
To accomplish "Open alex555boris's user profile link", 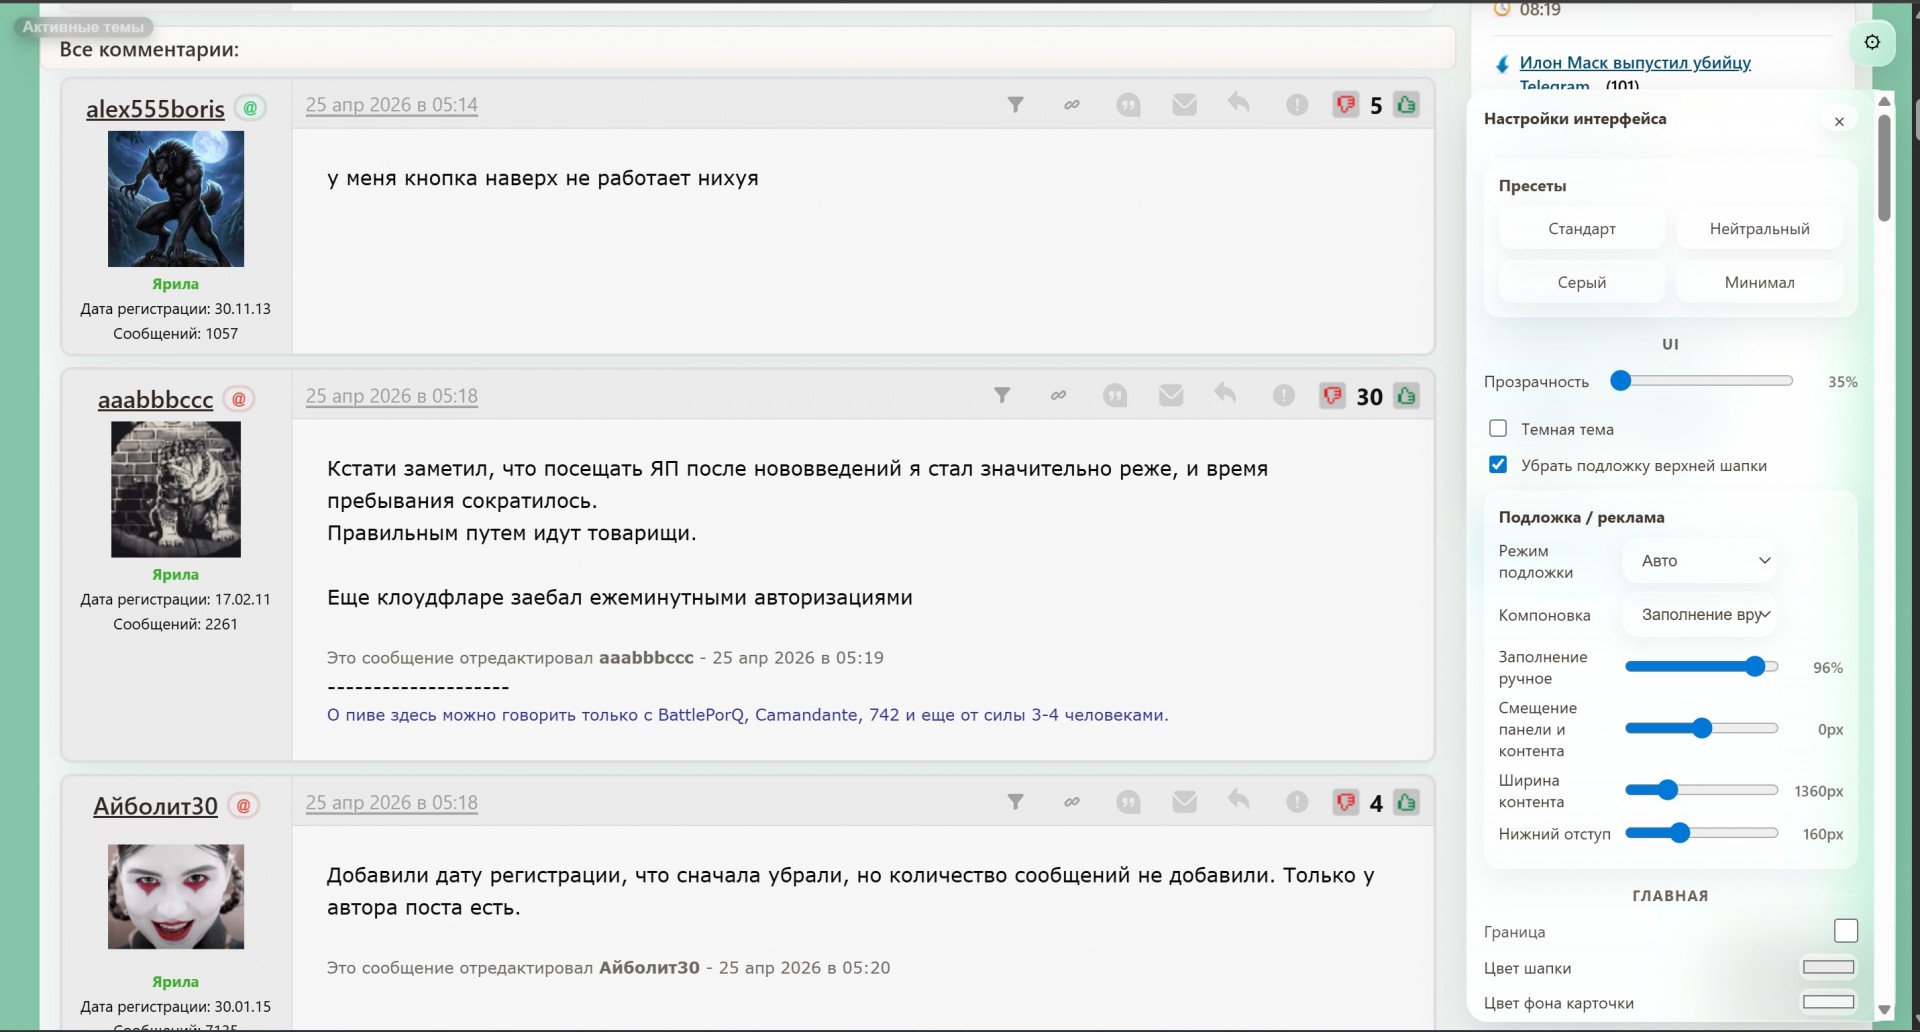I will [x=155, y=109].
